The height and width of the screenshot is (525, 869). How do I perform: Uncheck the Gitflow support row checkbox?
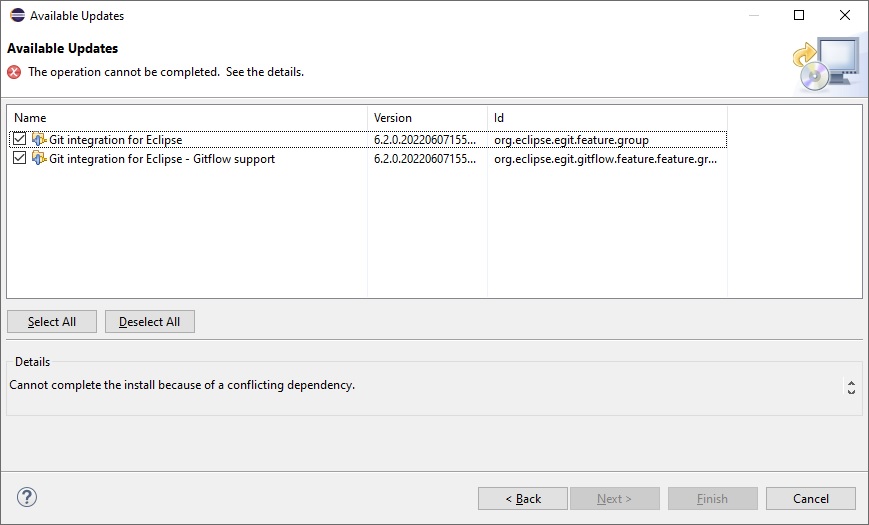[x=19, y=158]
